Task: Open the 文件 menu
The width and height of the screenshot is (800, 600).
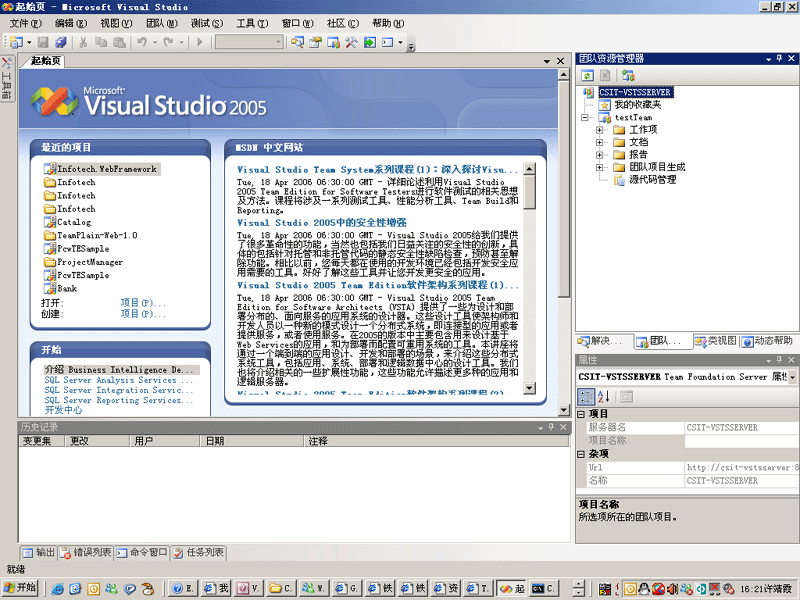Action: tap(26, 23)
